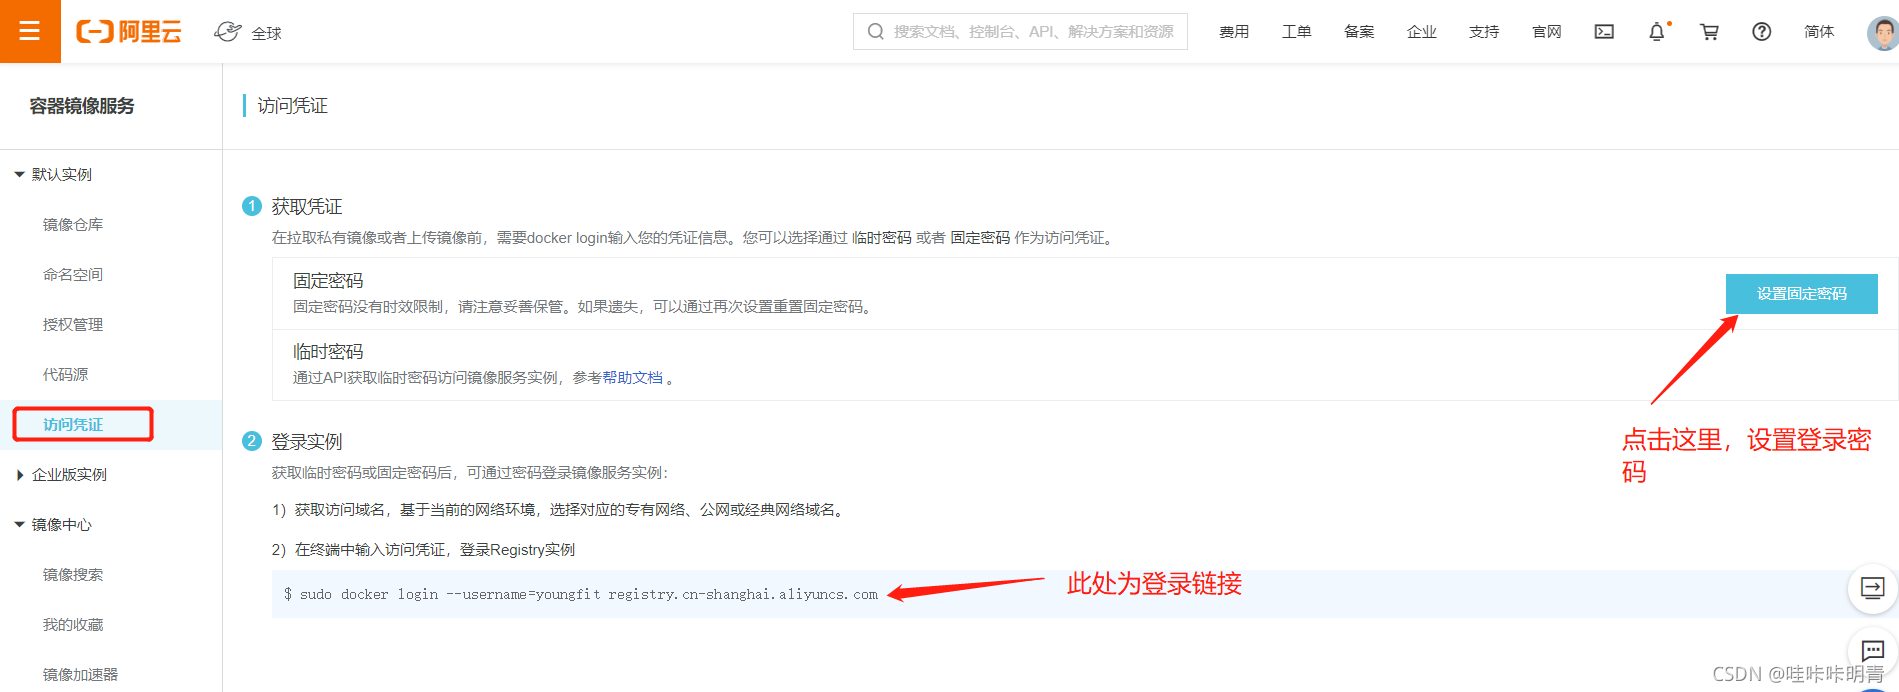Open 授权管理 in the sidebar
The image size is (1899, 692).
[x=73, y=324]
